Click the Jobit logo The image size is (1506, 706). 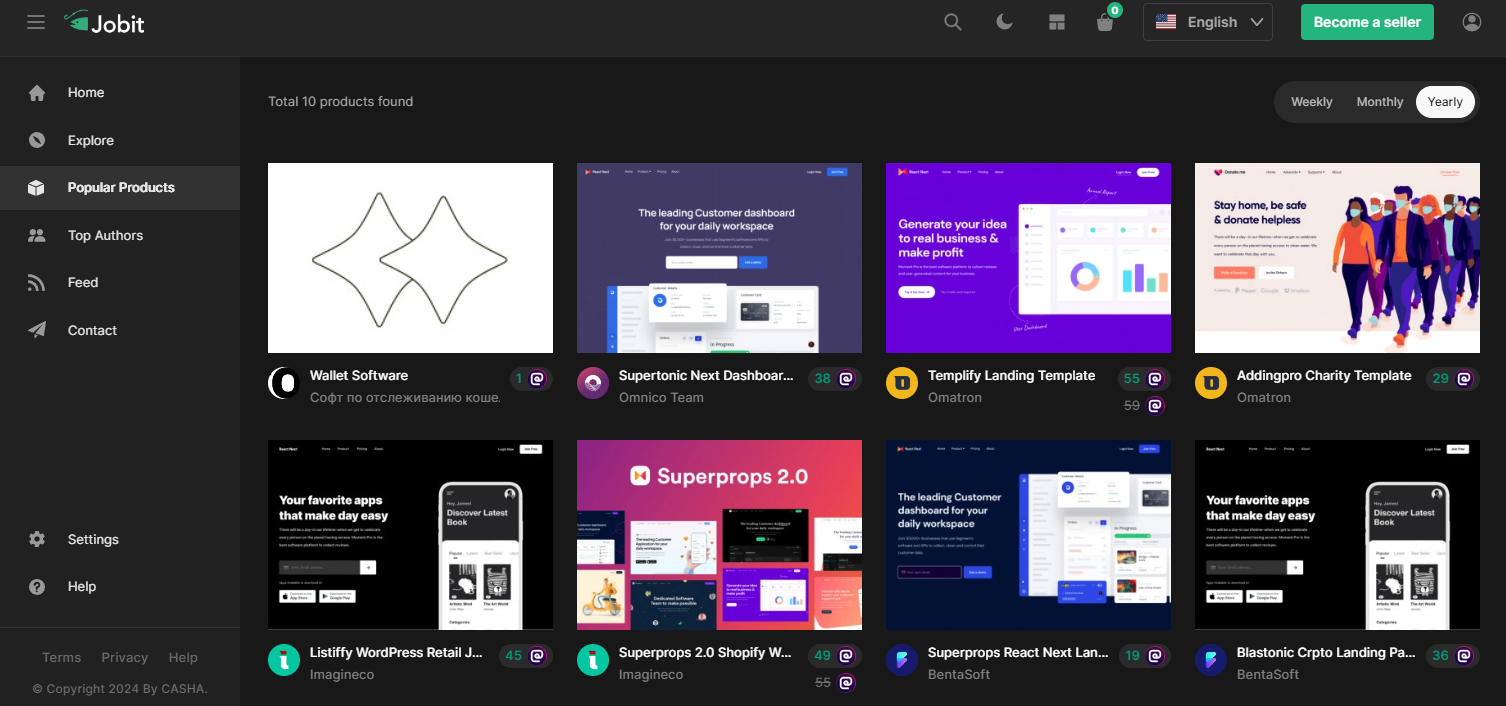[104, 22]
